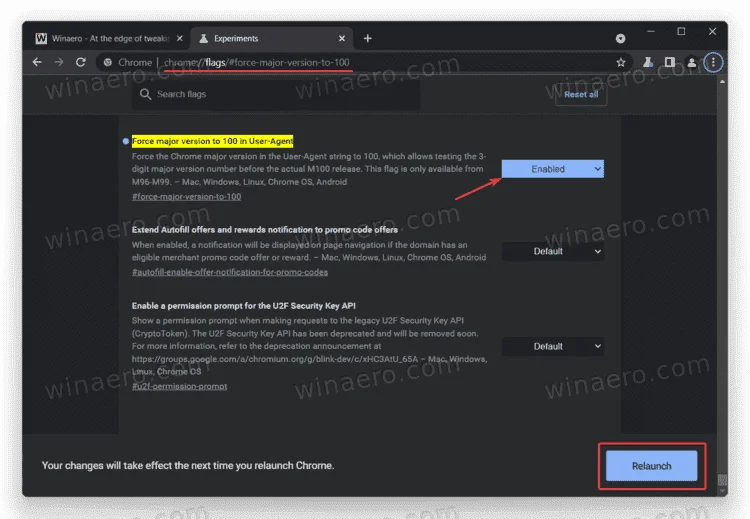Close the Winaero tab
Image resolution: width=750 pixels, height=519 pixels.
point(180,38)
